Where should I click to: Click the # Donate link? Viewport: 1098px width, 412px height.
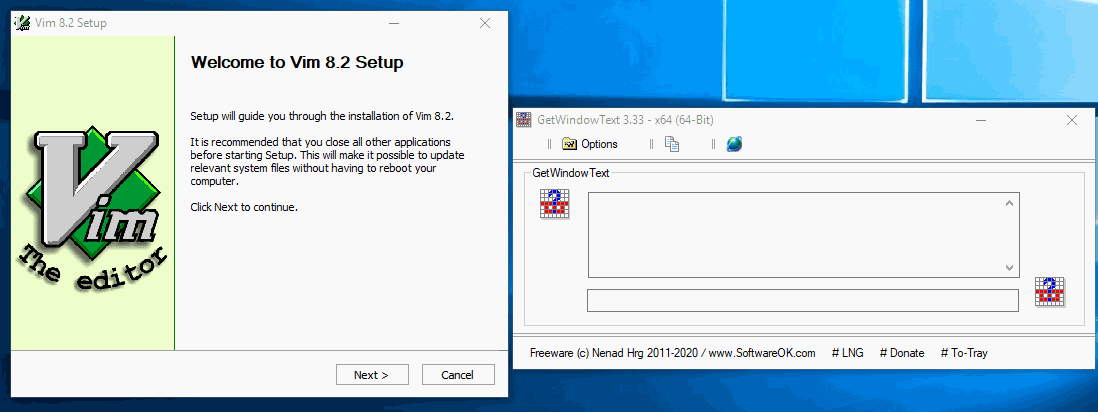[901, 353]
